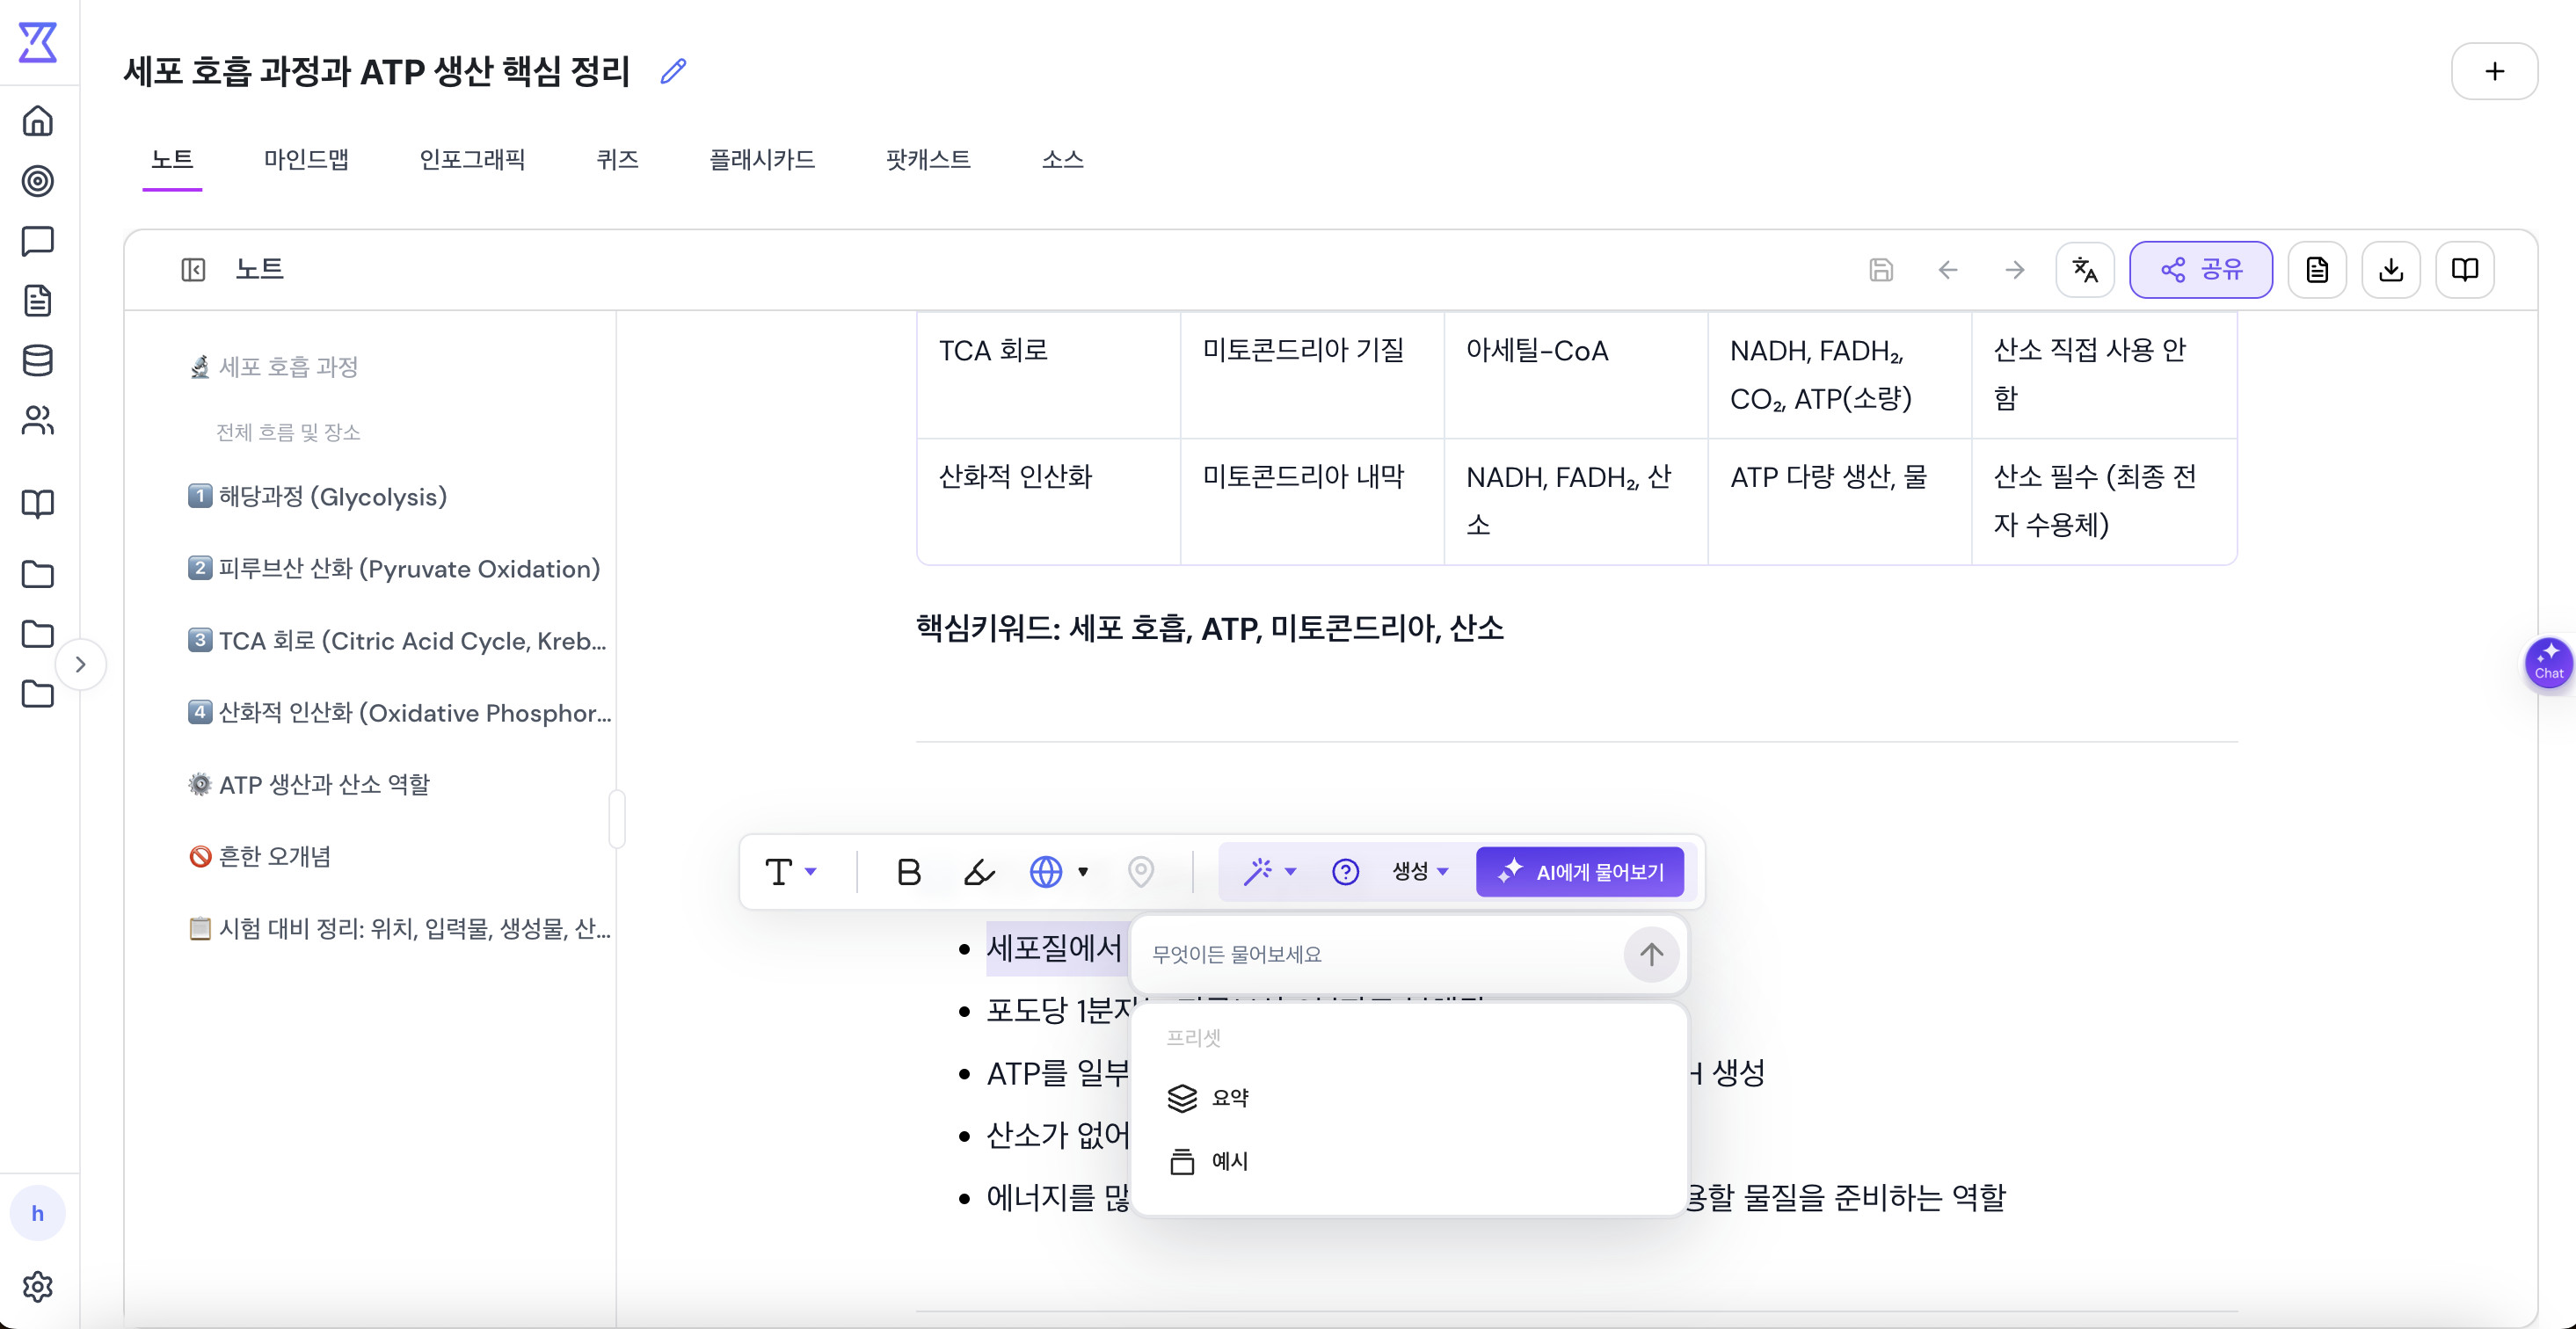Click the reading mode book icon
2576x1329 pixels.
tap(2465, 269)
